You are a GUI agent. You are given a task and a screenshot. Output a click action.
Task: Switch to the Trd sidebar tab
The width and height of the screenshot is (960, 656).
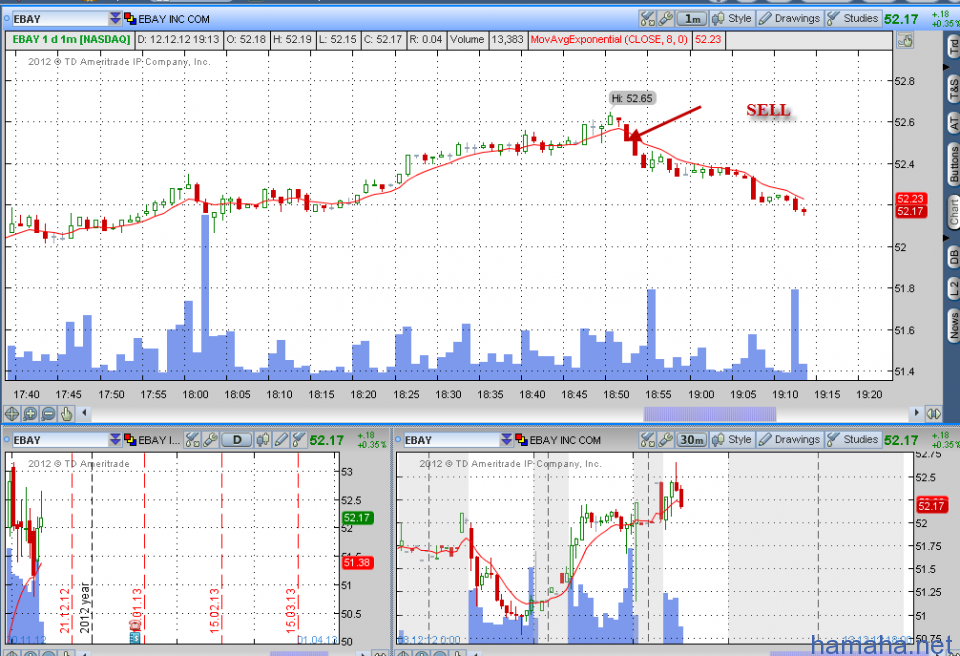(x=953, y=47)
